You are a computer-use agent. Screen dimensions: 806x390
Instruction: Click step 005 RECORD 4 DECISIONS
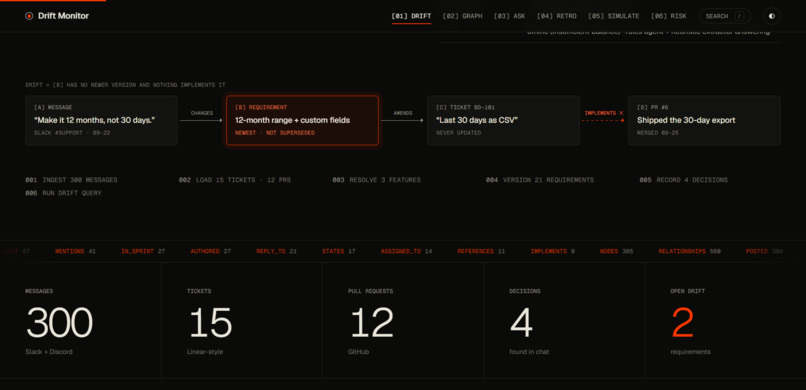[684, 180]
